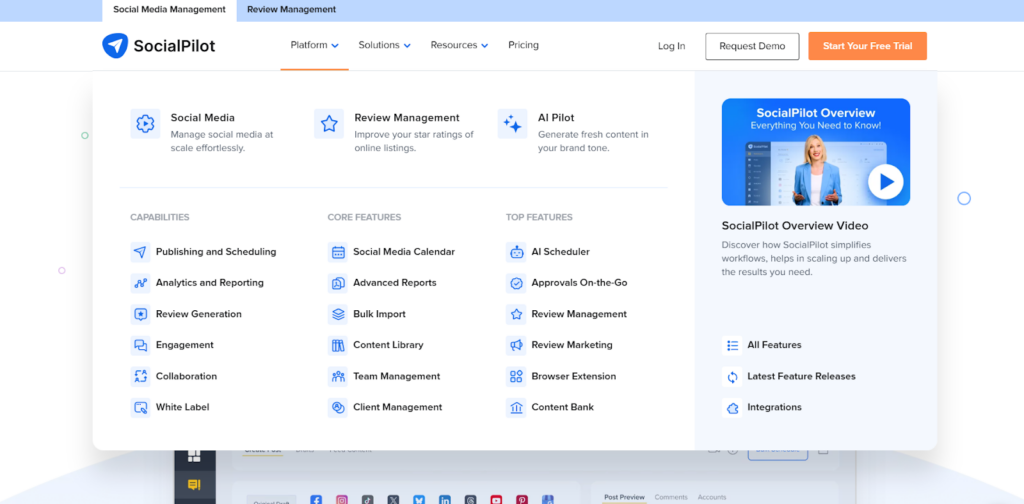The image size is (1024, 504).
Task: Click the SocialPilot paper plane logo icon
Action: (115, 46)
